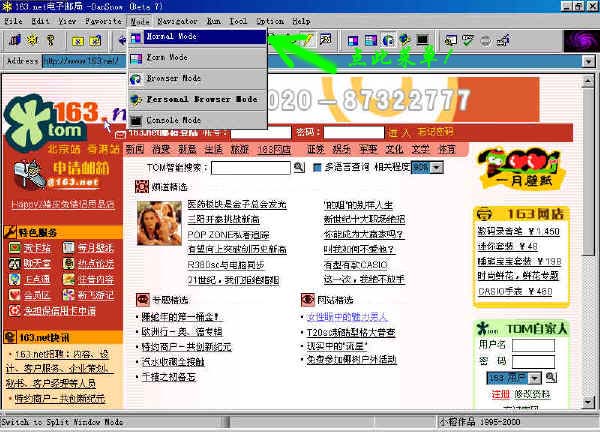Click the 一月壁纸 wallpaper banner image

point(519,170)
